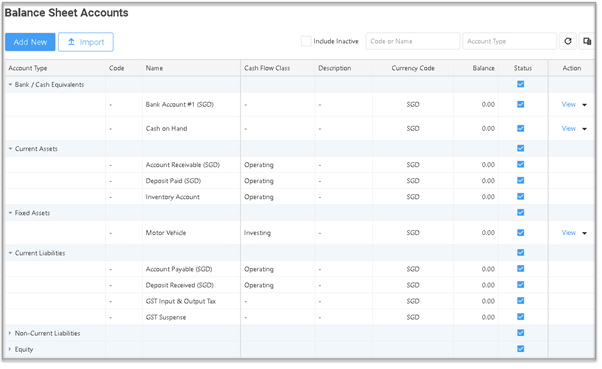Toggle status checkbox for GST Suspense
This screenshot has height=369, width=602.
[521, 317]
